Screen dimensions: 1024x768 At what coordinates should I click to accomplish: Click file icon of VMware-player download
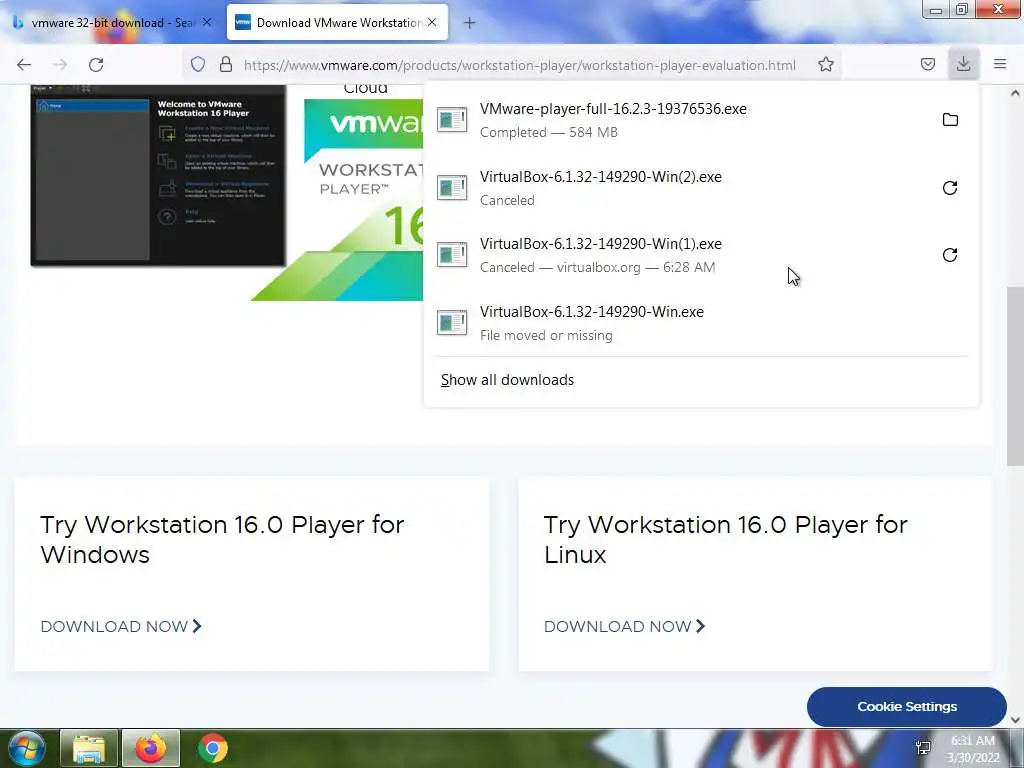pyautogui.click(x=452, y=120)
